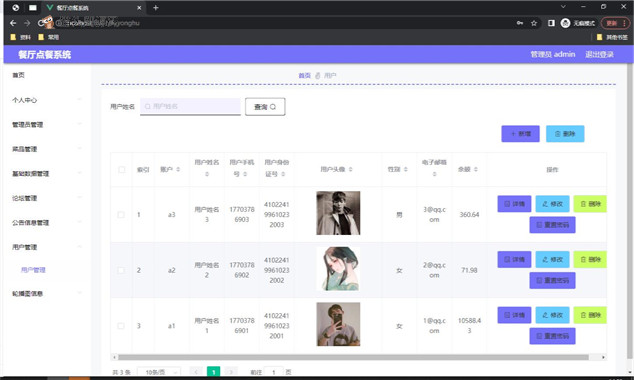Sort the 账户 column using its sort arrows

(178, 169)
